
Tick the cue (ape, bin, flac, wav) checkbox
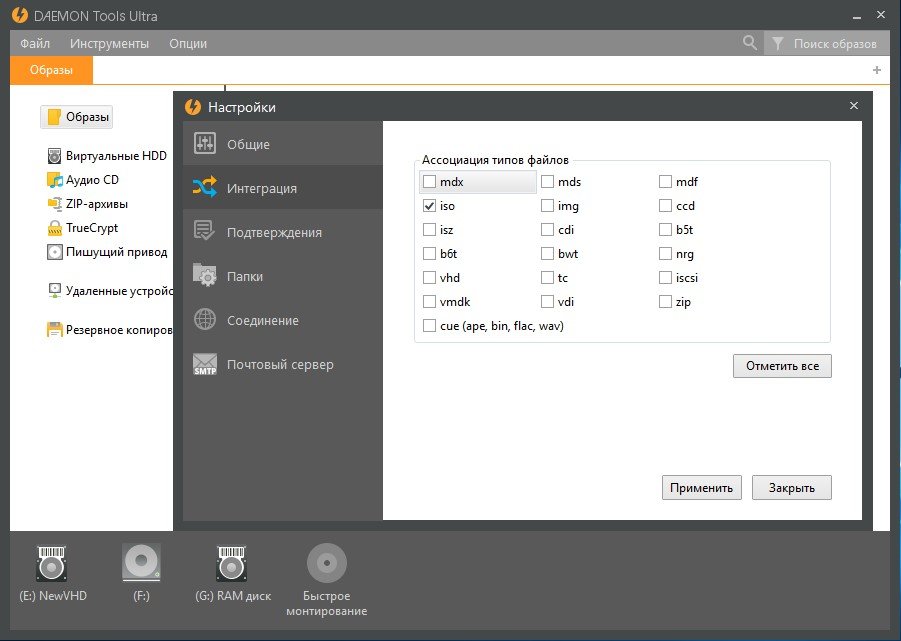click(430, 326)
